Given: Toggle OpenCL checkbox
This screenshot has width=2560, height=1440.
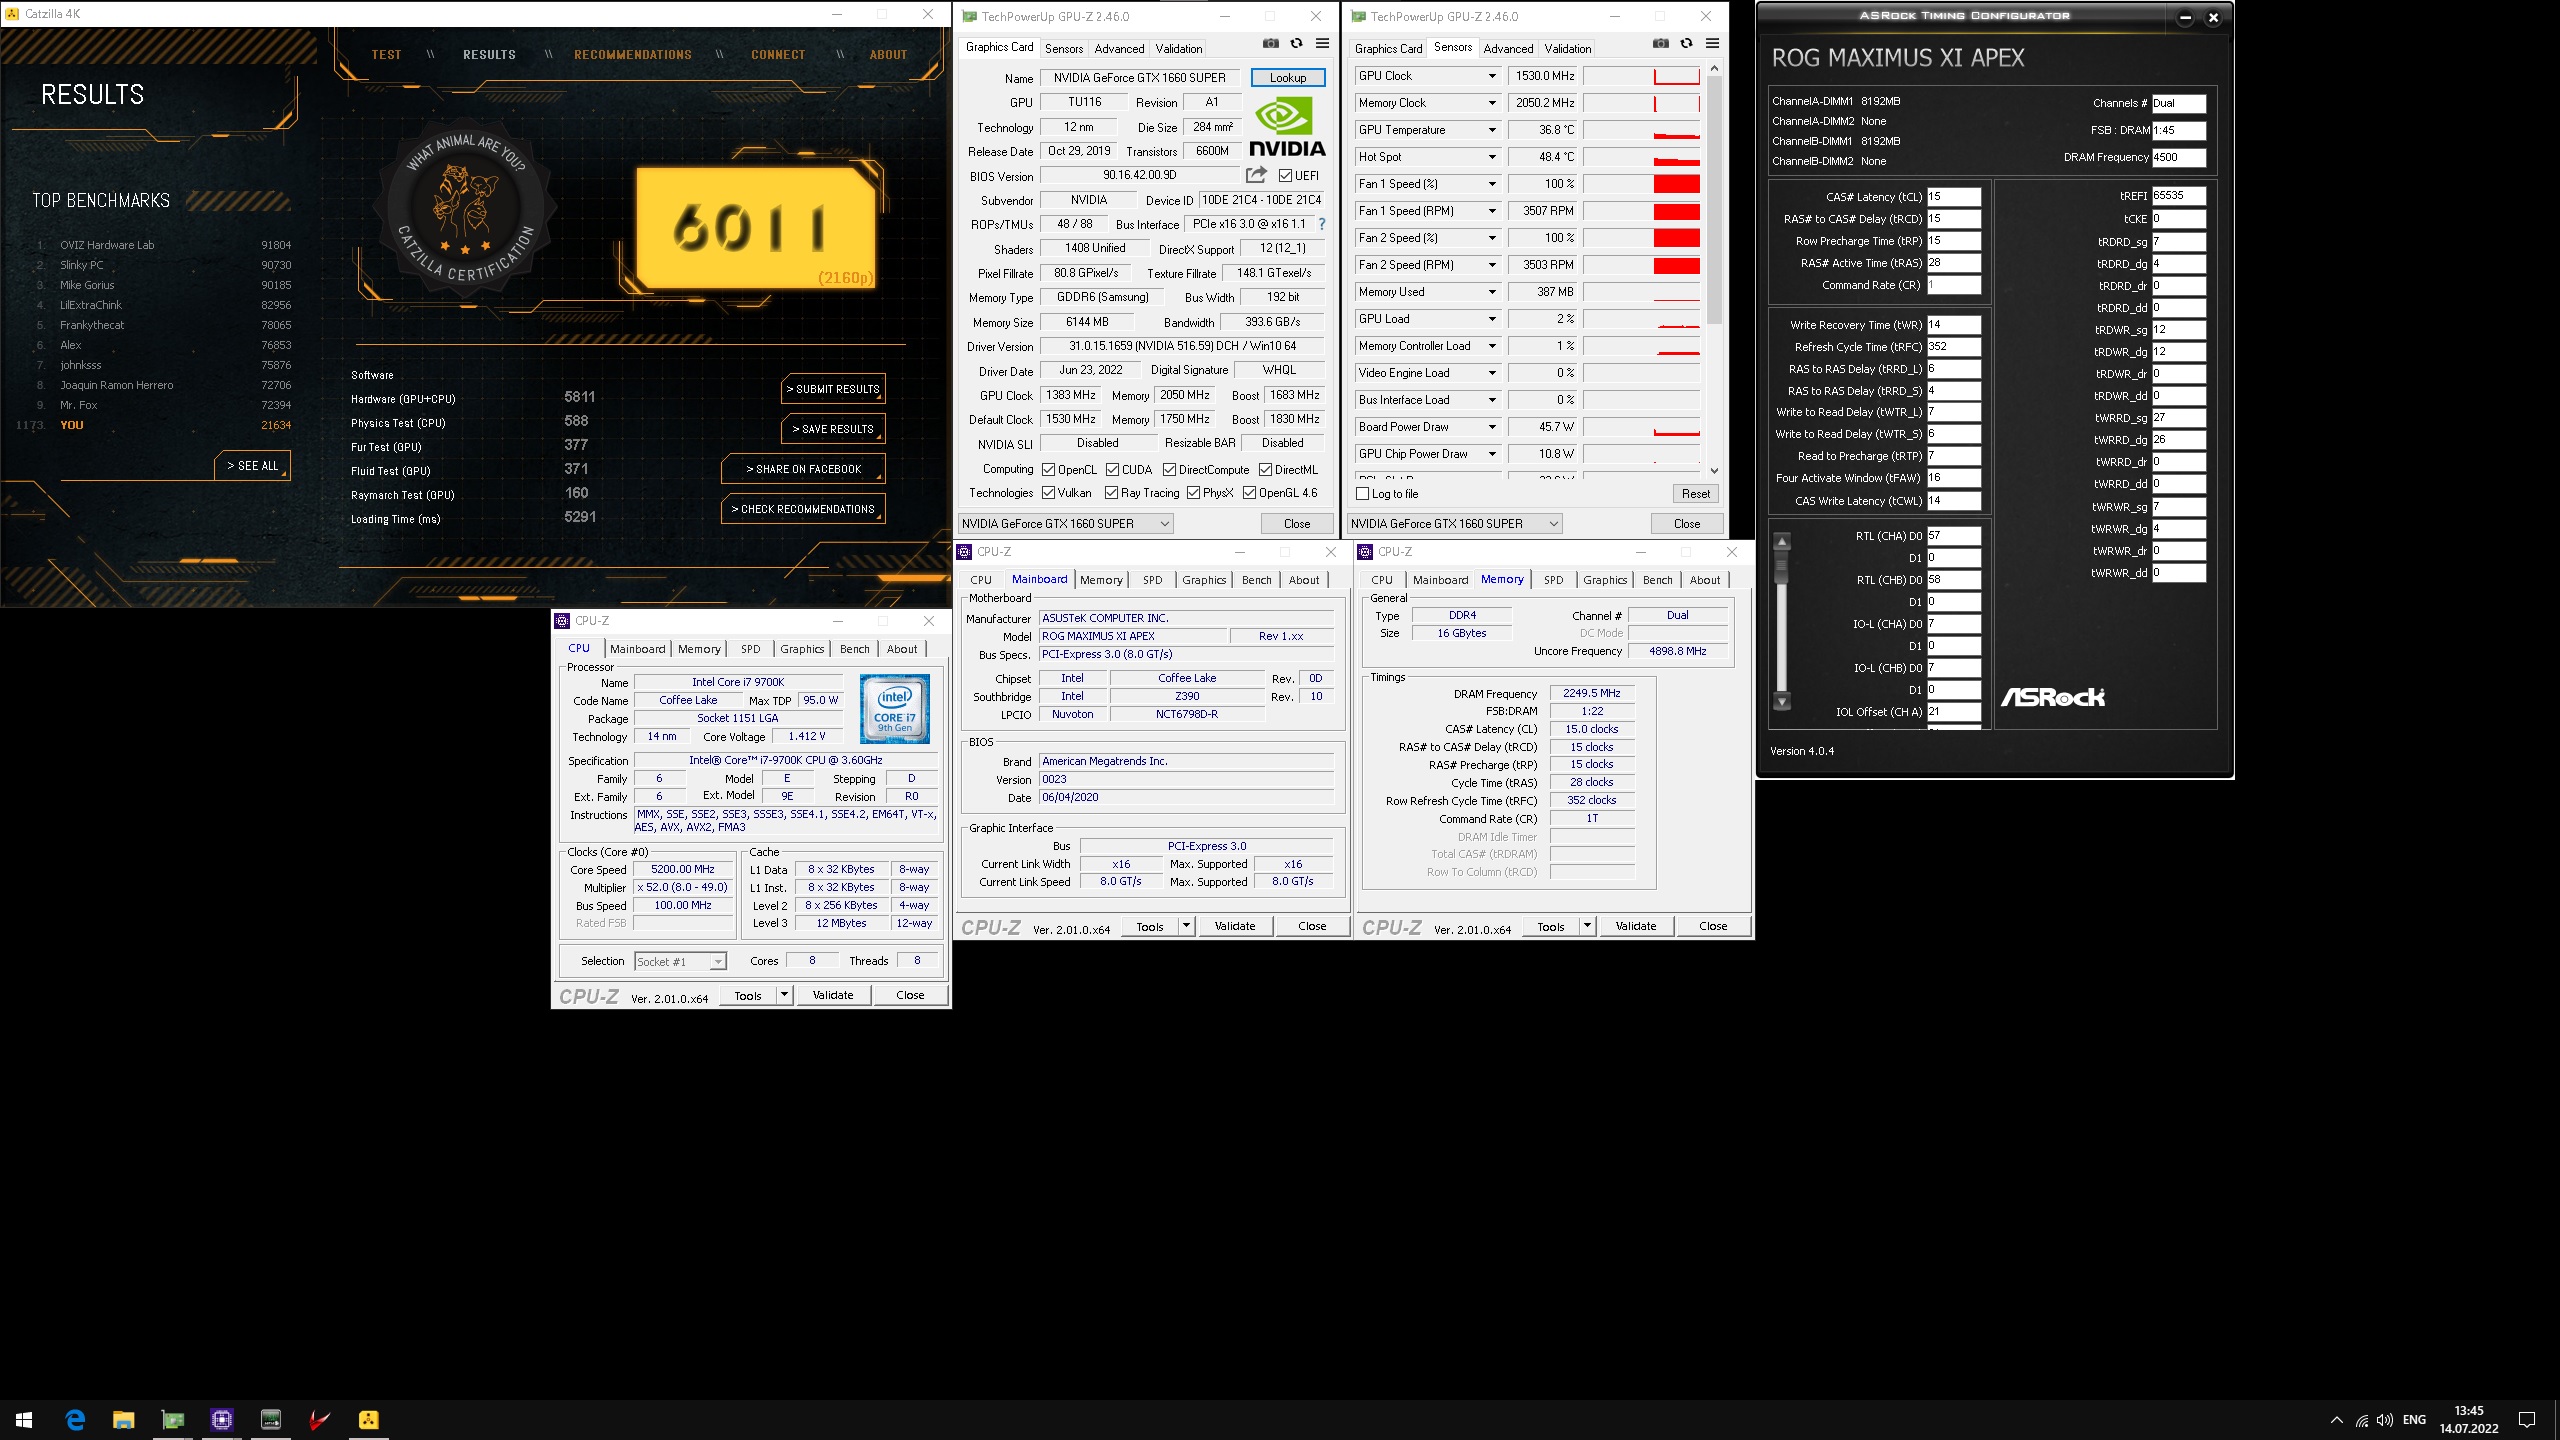Looking at the screenshot, I should pyautogui.click(x=1048, y=470).
